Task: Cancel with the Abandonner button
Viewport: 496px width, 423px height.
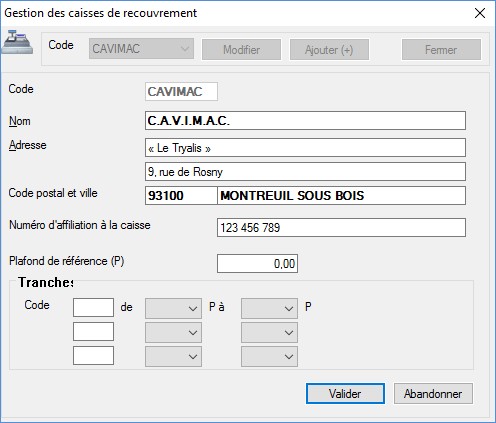Action: pyautogui.click(x=433, y=394)
